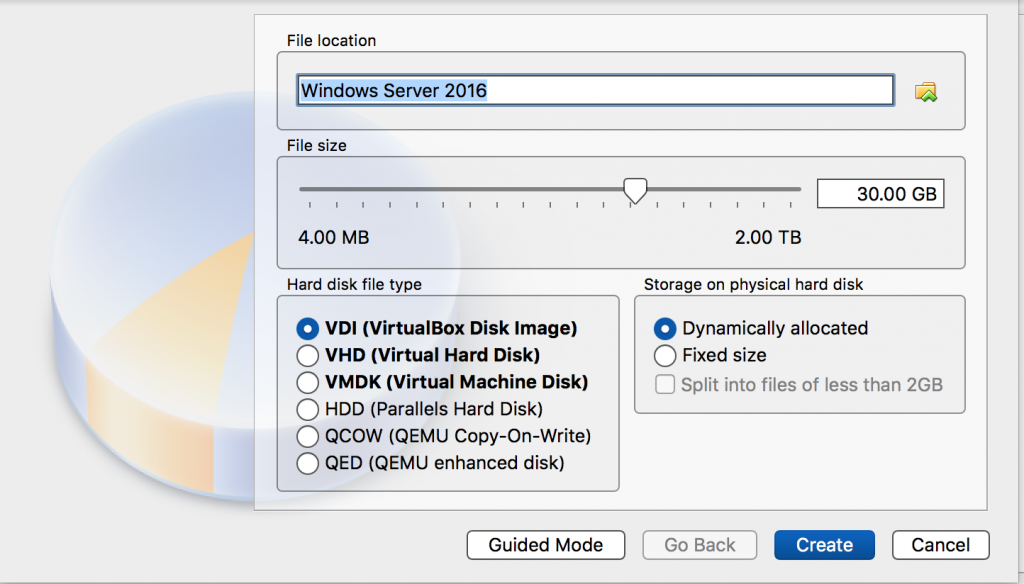Open the file location browser via folder icon
The width and height of the screenshot is (1024, 584).
[927, 90]
